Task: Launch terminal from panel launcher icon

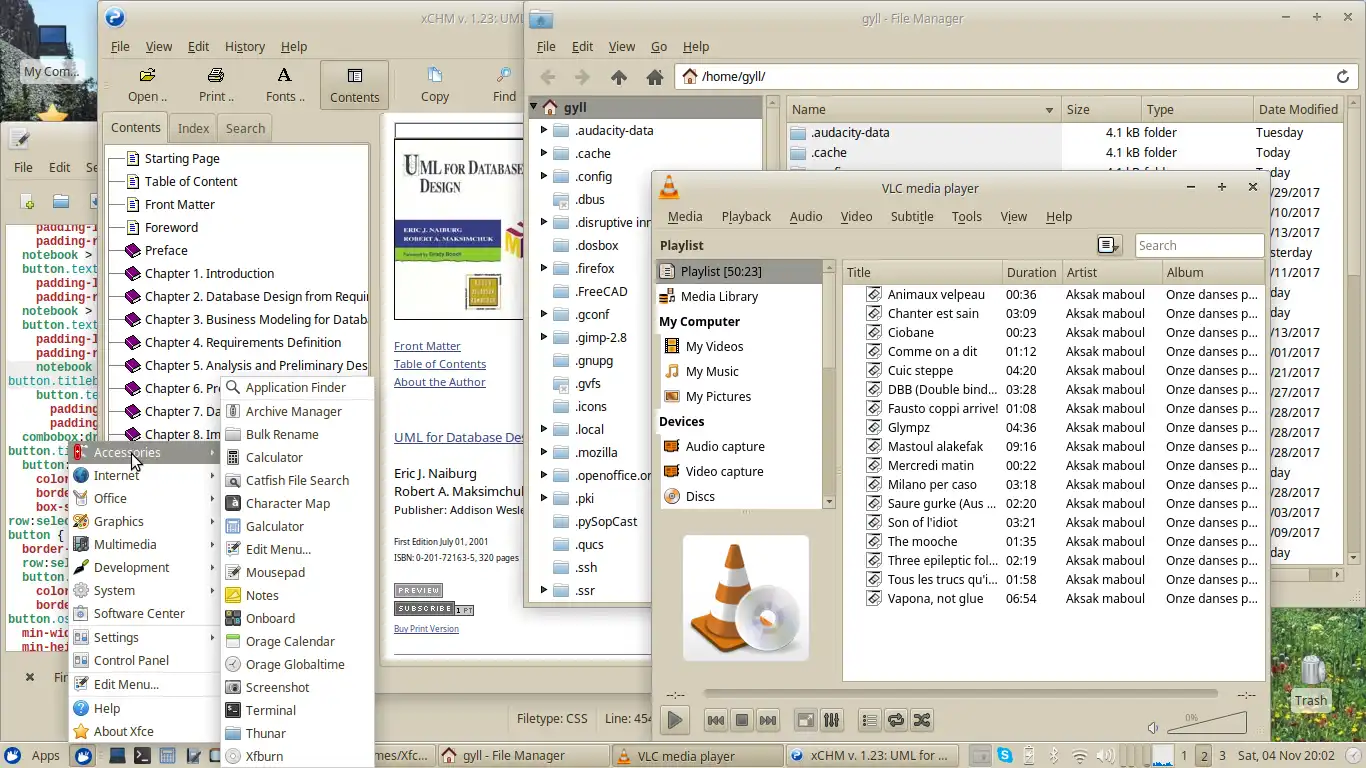Action: 143,756
